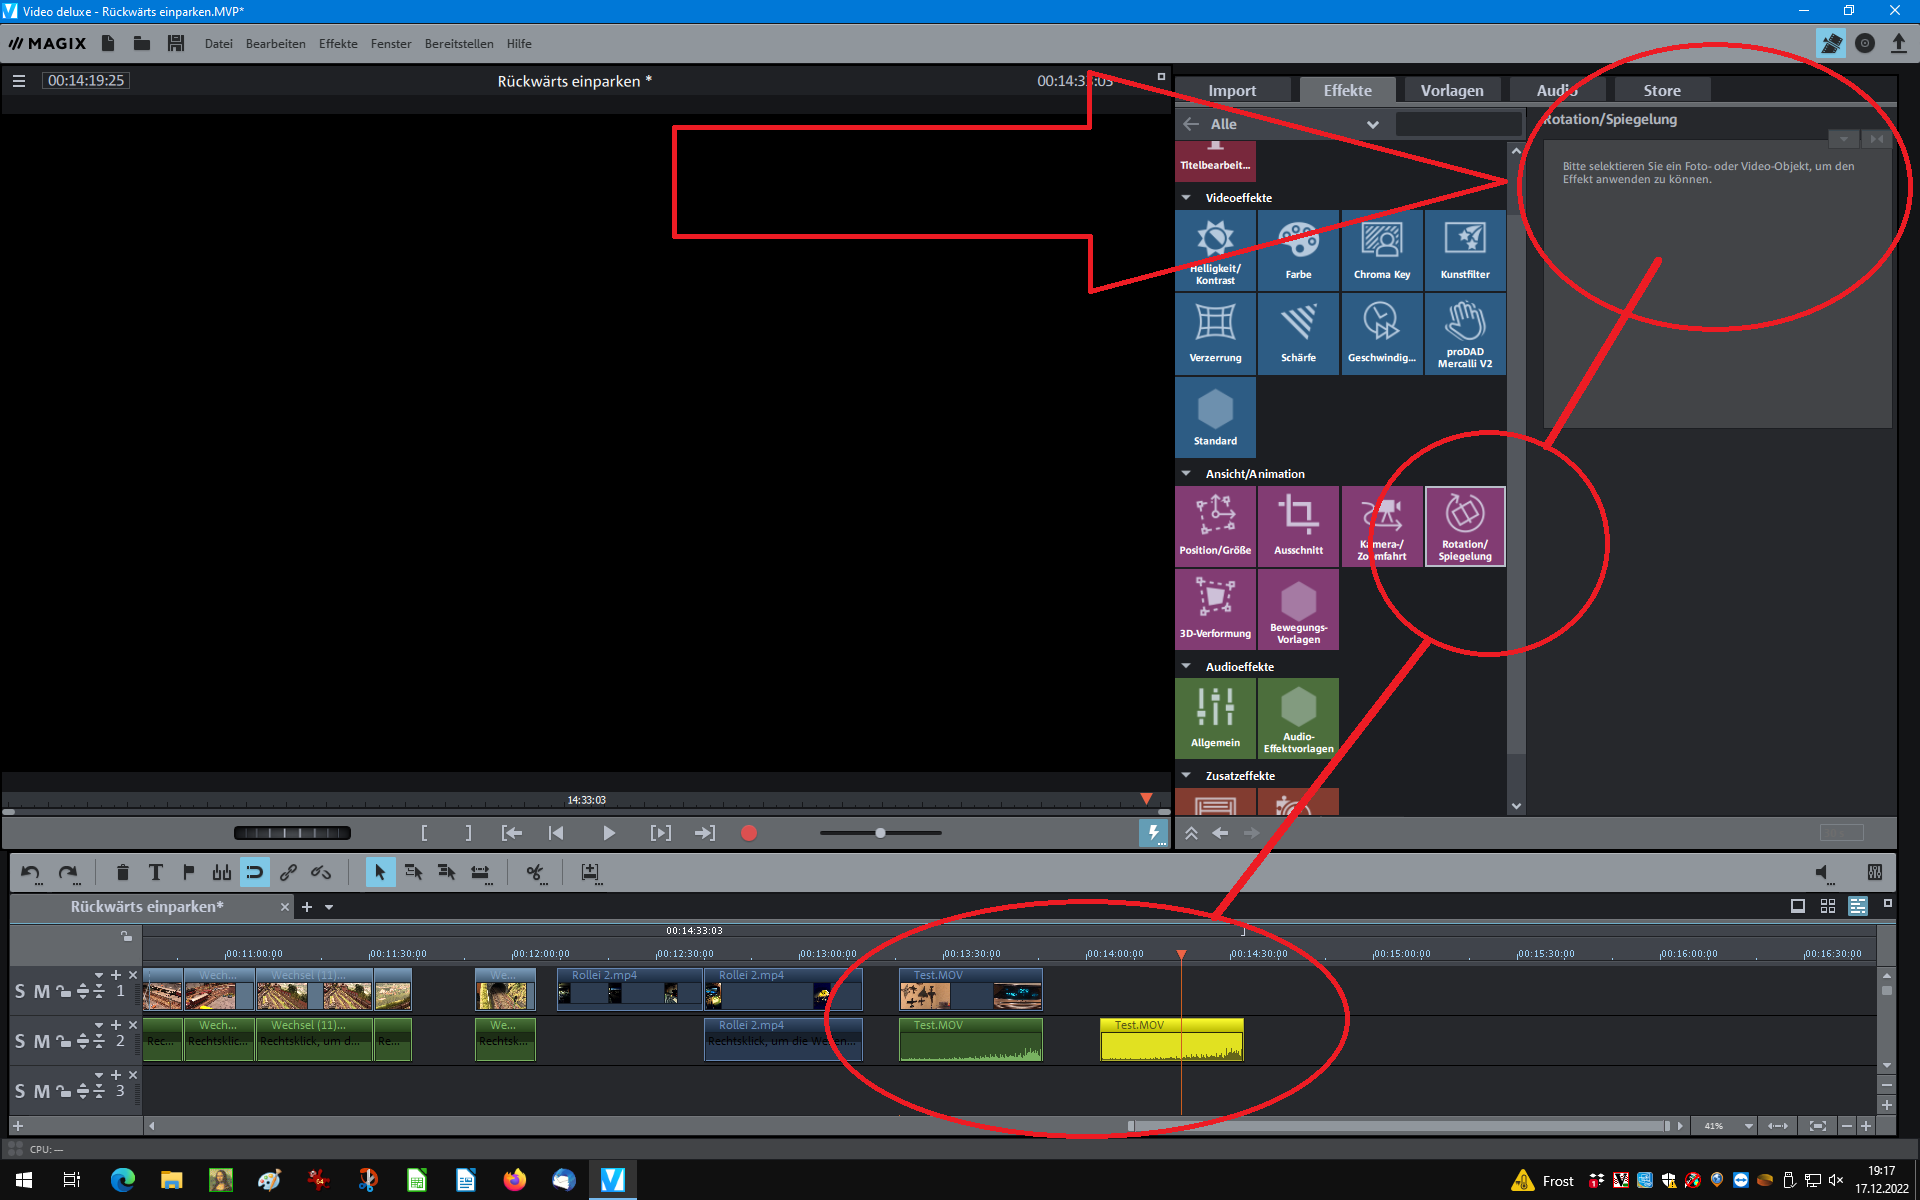Screen dimensions: 1920x1200
Task: Open track 1 options dropdown arrow
Action: [99, 975]
